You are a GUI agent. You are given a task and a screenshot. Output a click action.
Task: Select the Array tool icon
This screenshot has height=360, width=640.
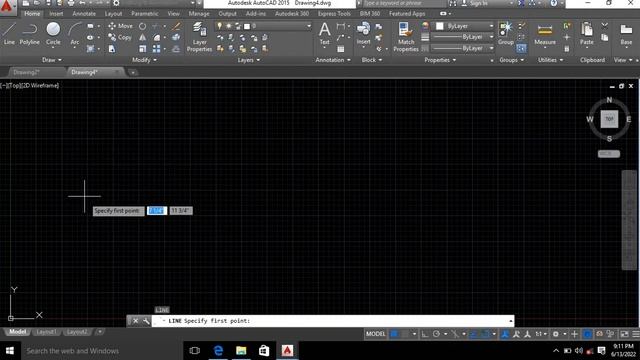click(x=156, y=49)
